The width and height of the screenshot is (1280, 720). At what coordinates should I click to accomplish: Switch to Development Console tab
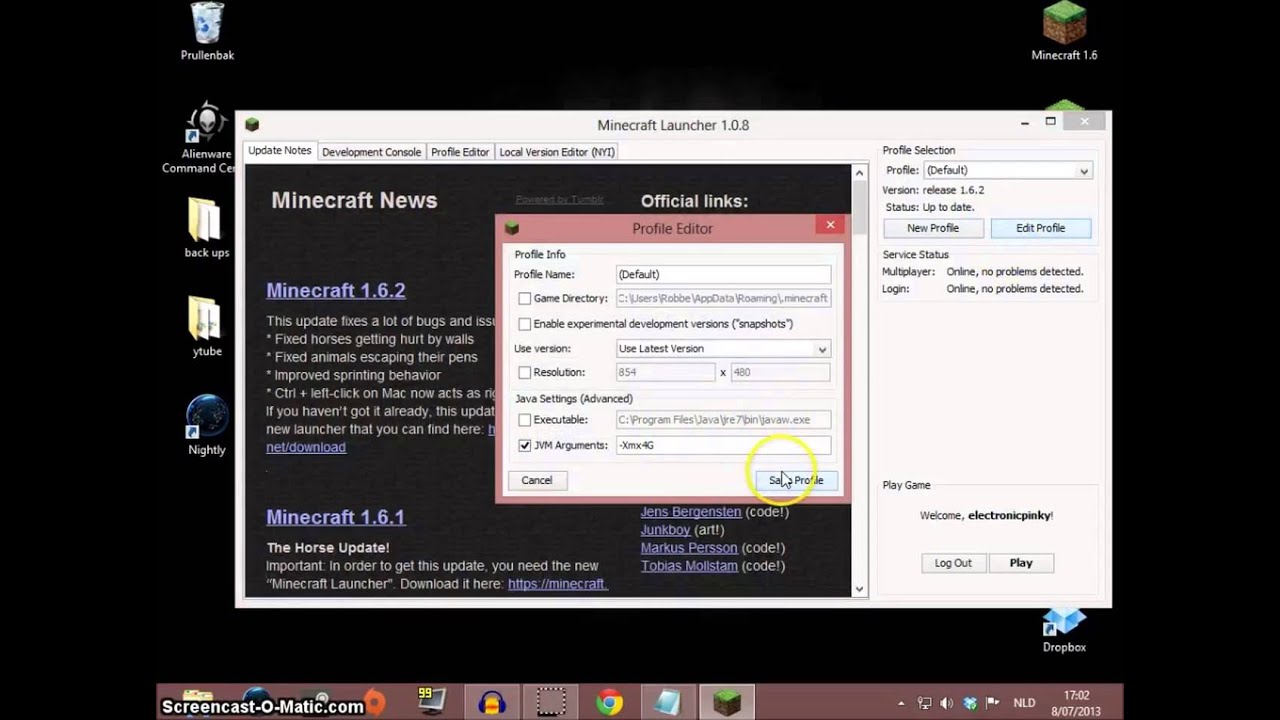(371, 152)
